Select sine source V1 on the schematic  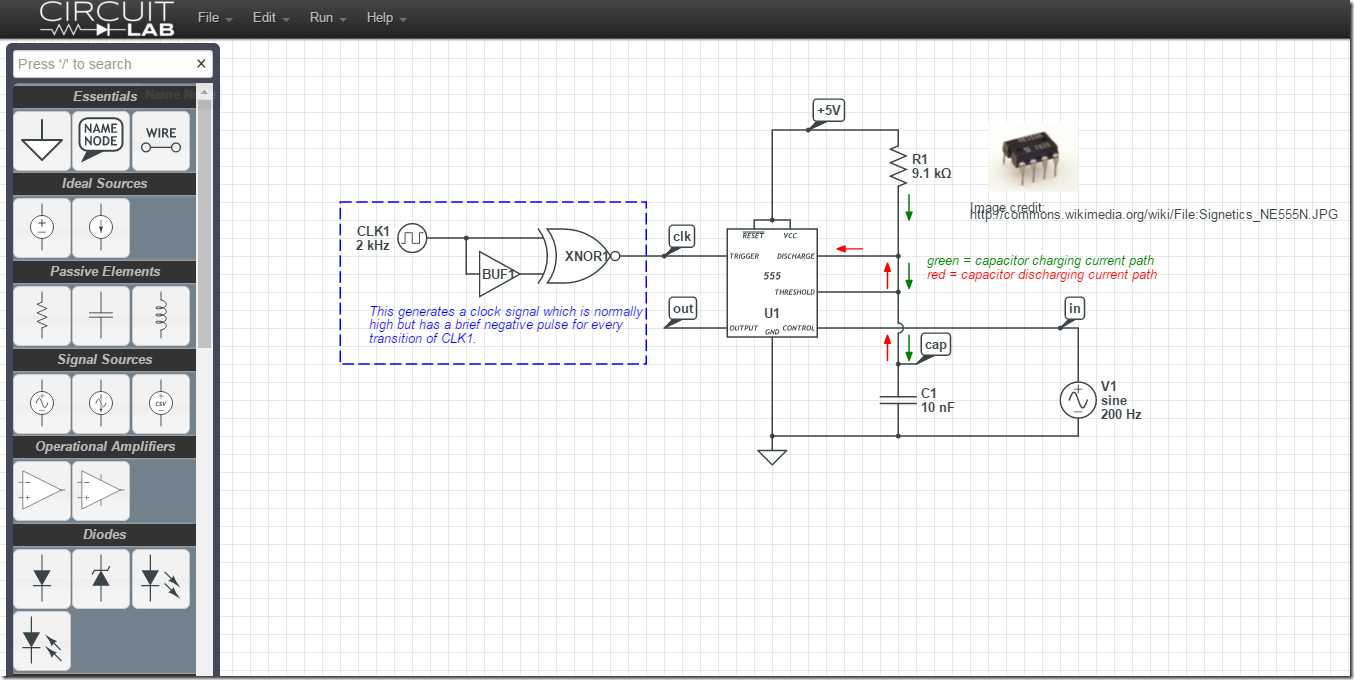tap(1078, 400)
